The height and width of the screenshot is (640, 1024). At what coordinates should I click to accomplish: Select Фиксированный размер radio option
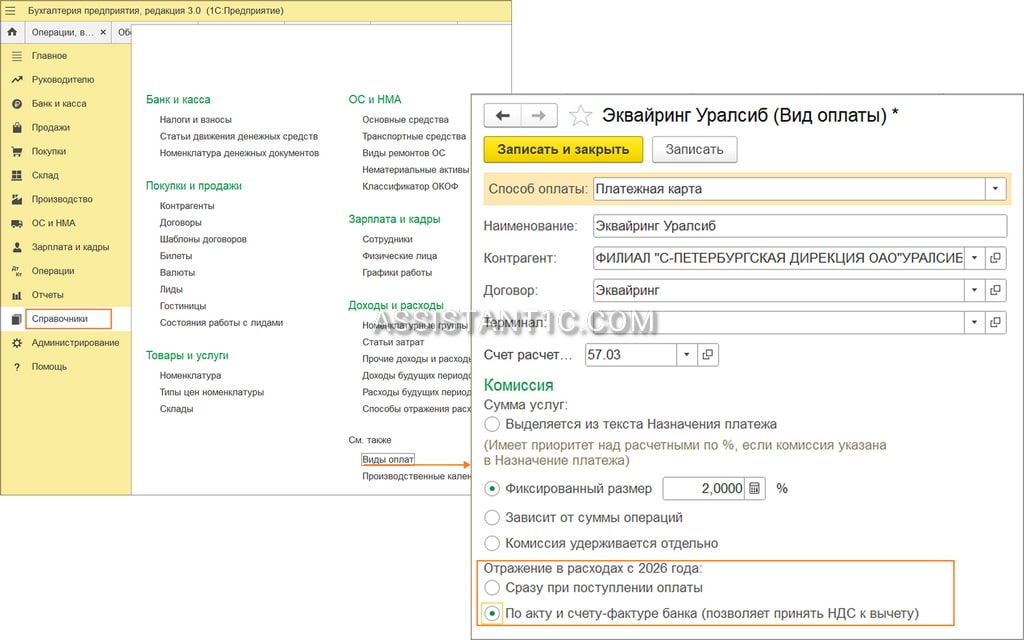click(x=492, y=488)
